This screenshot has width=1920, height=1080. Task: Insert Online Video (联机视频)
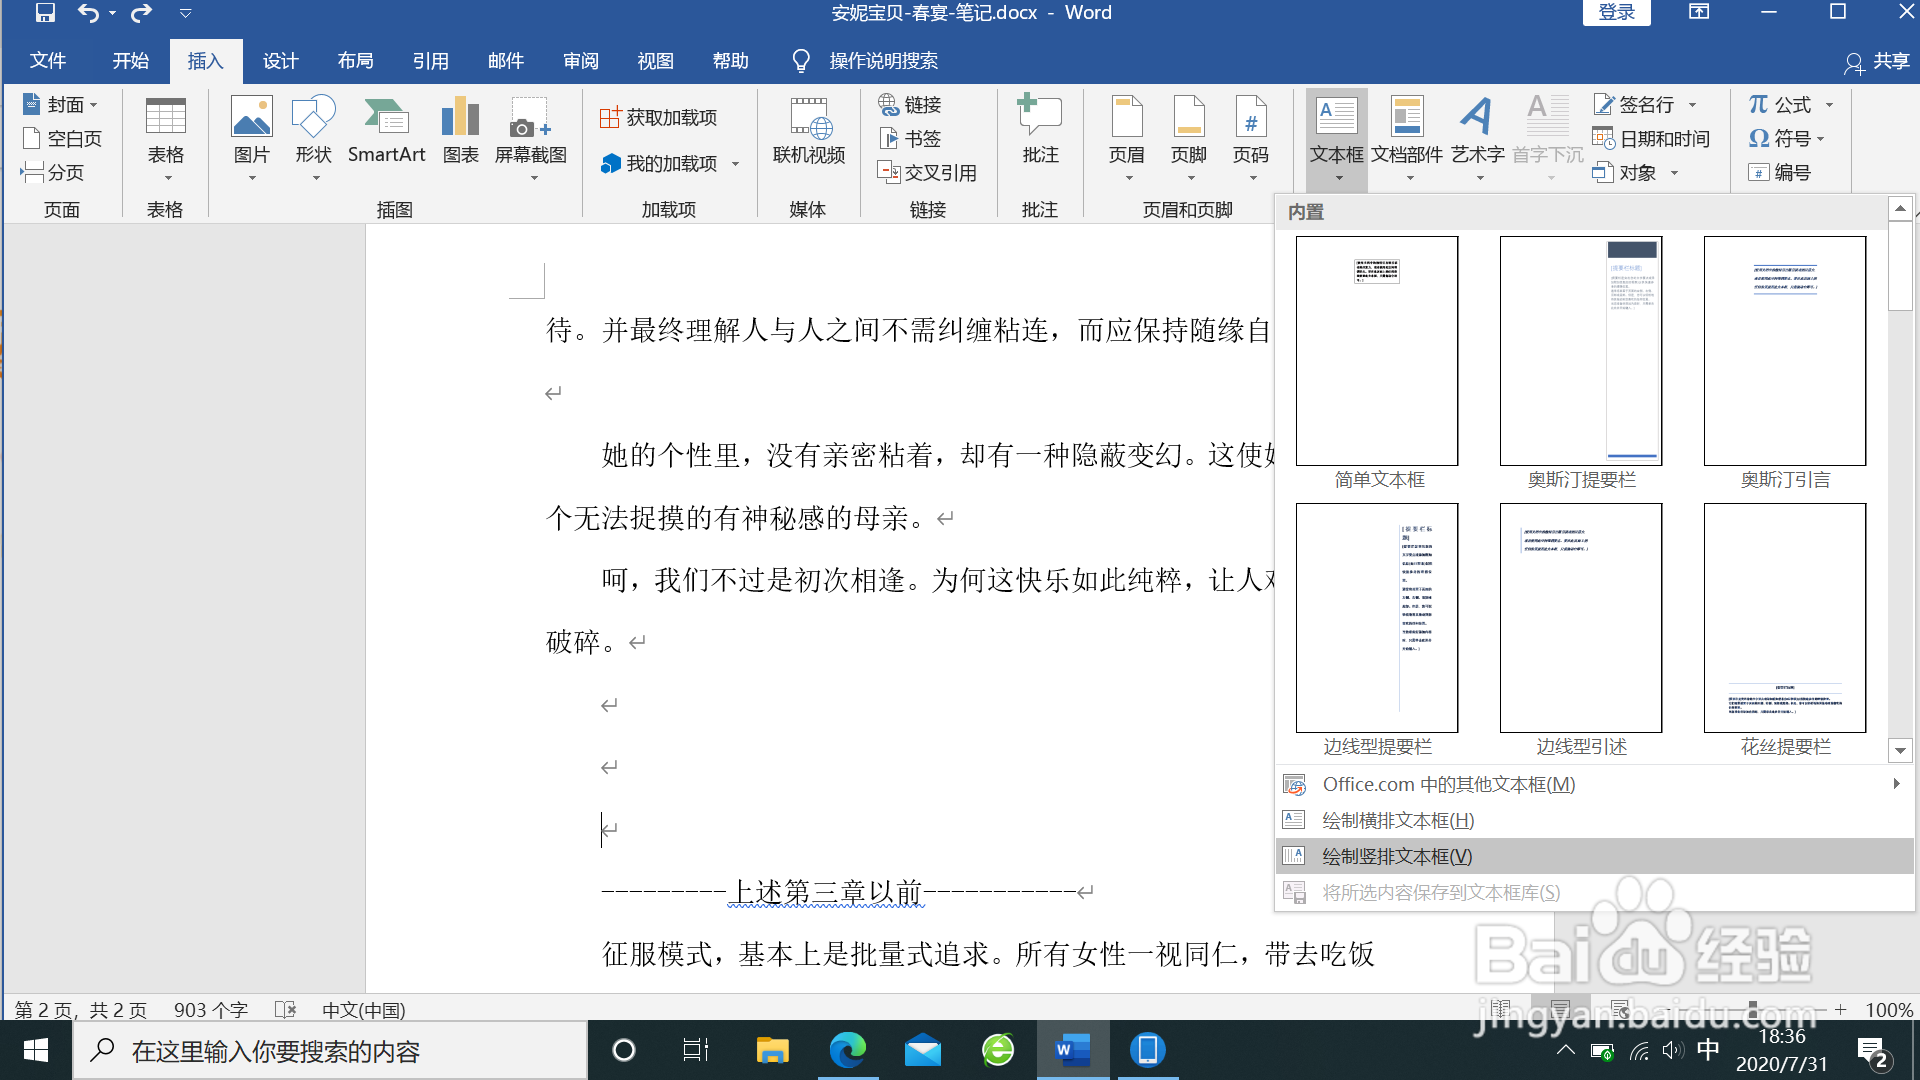[809, 132]
